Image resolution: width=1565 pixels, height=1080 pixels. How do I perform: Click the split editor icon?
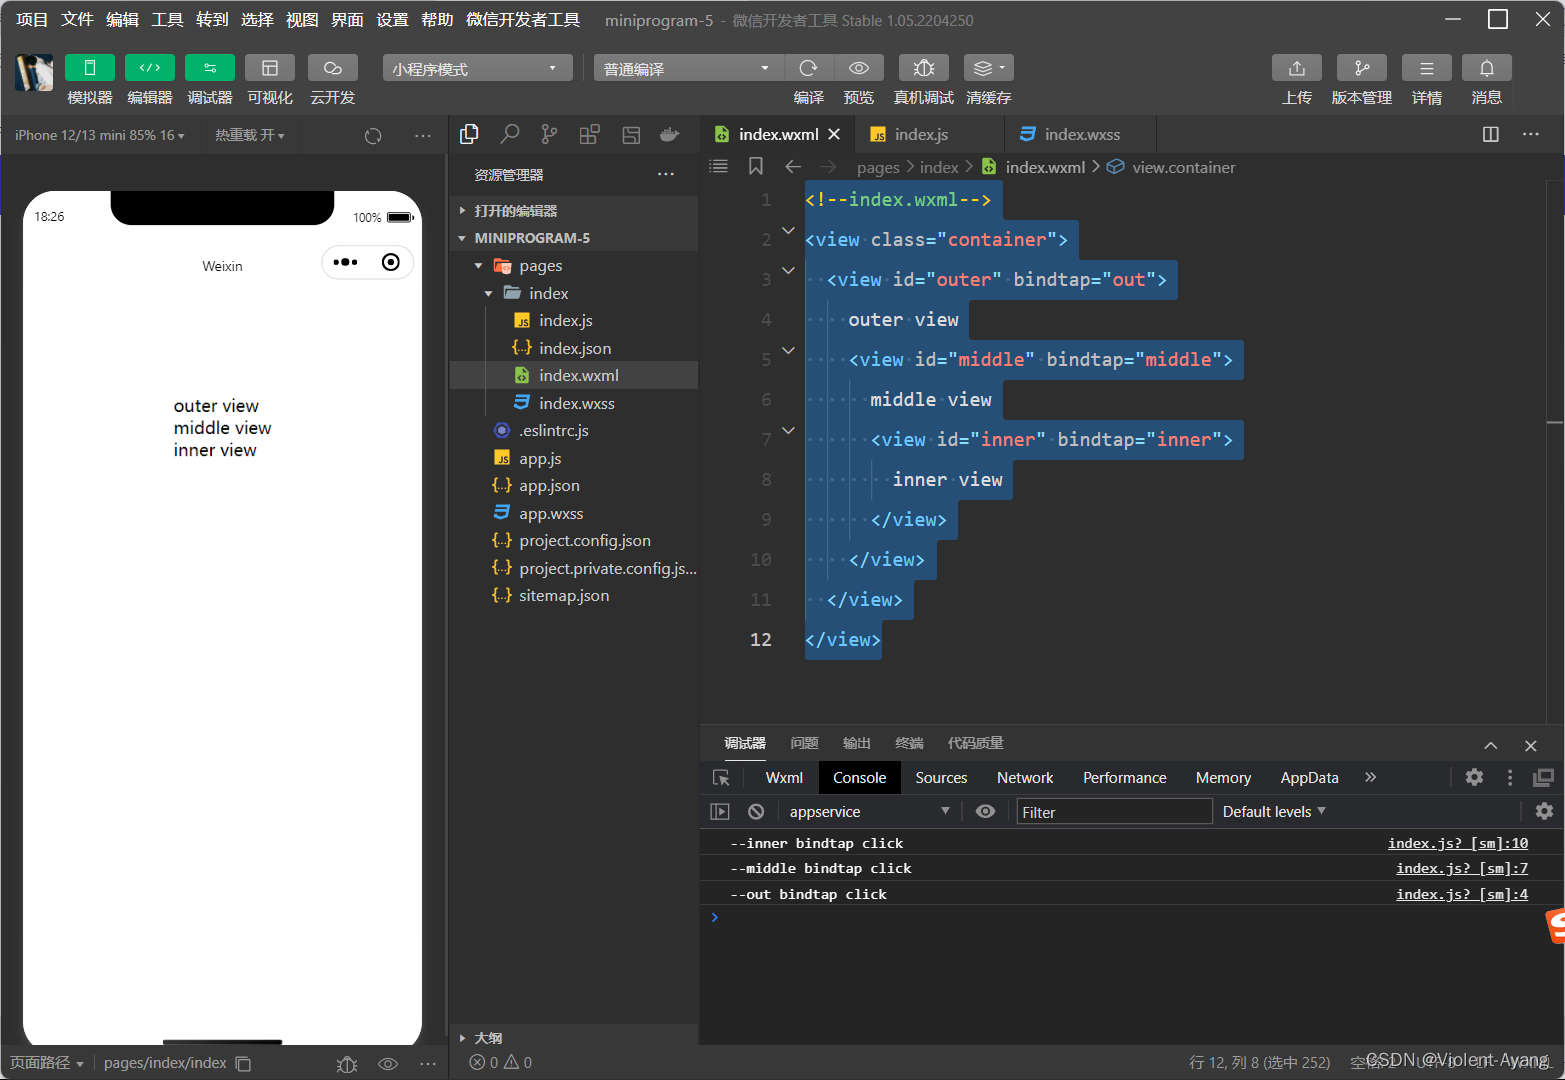pos(1490,134)
